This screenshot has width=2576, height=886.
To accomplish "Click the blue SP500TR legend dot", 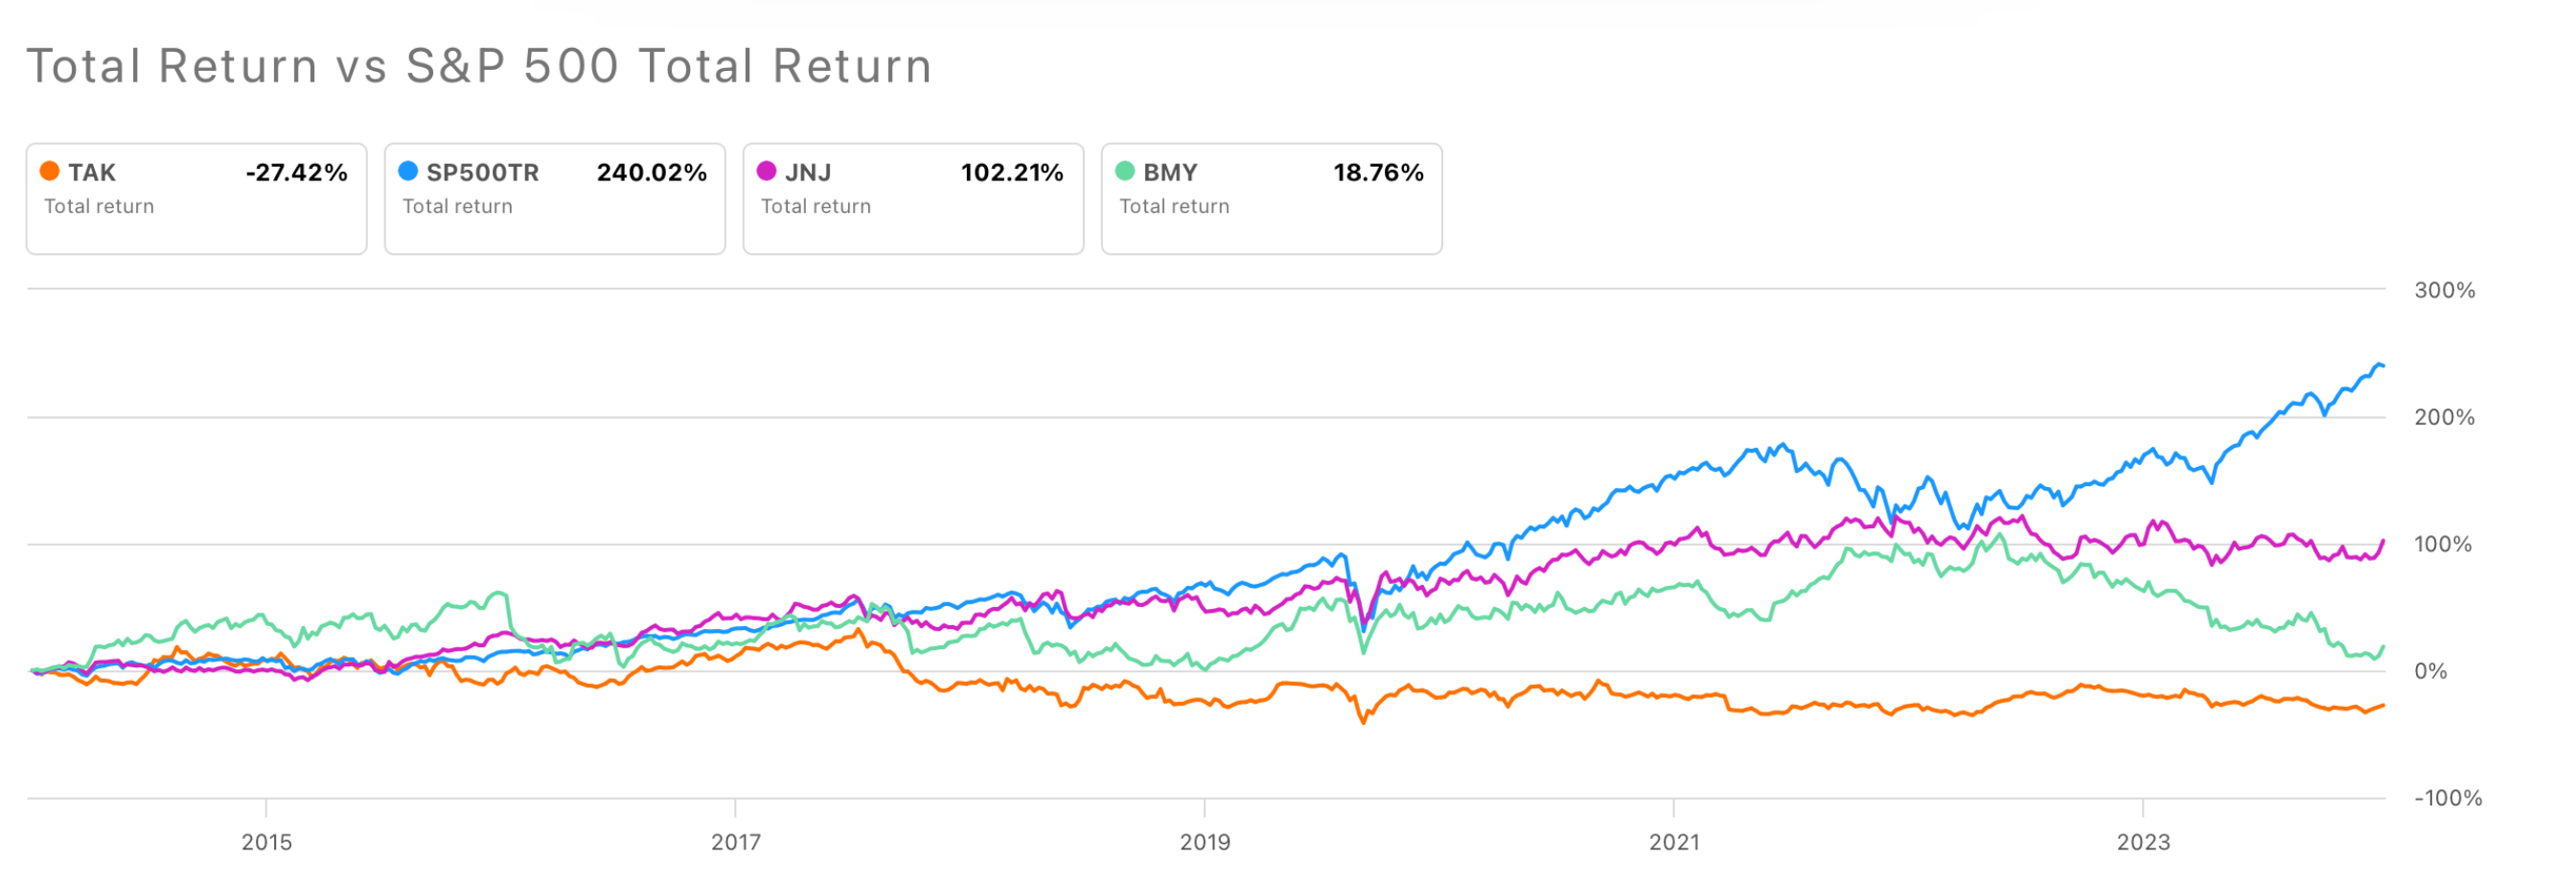I will (x=408, y=171).
